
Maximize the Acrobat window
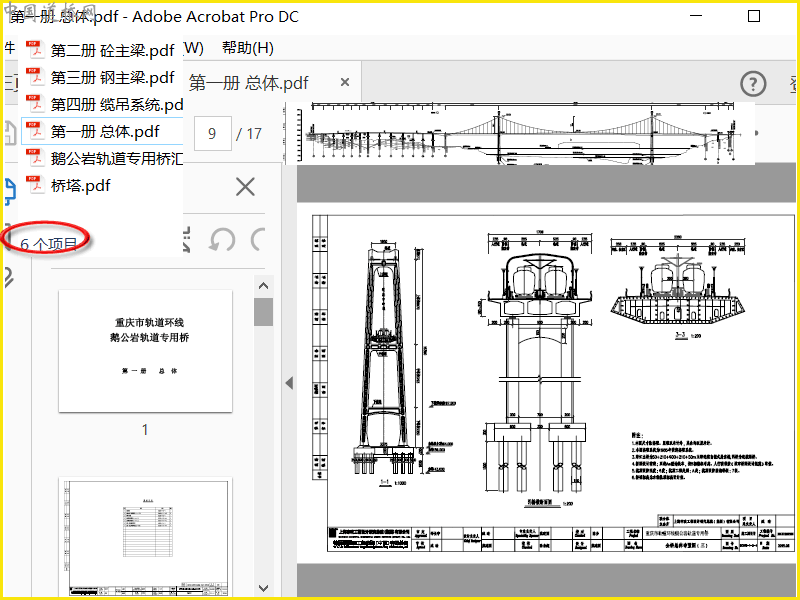[x=754, y=16]
